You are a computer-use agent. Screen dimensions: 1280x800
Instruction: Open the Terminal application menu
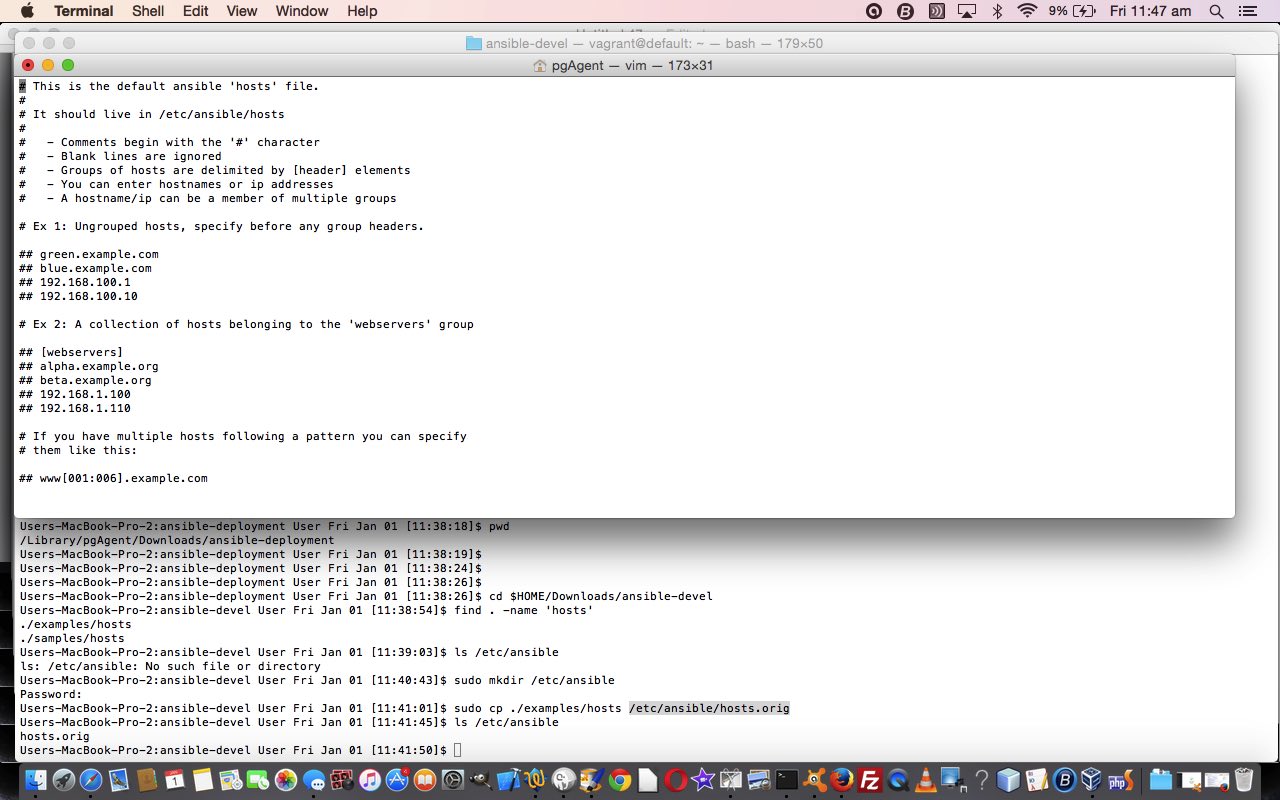(x=83, y=11)
